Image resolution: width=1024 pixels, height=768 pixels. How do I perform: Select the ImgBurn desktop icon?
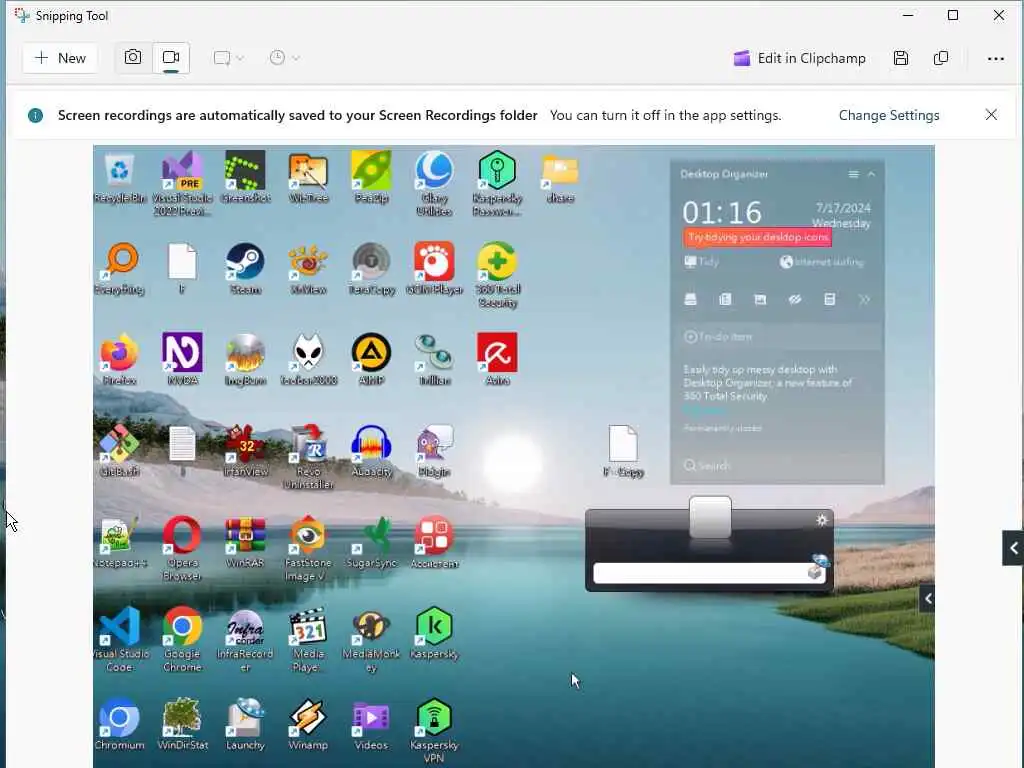(245, 359)
